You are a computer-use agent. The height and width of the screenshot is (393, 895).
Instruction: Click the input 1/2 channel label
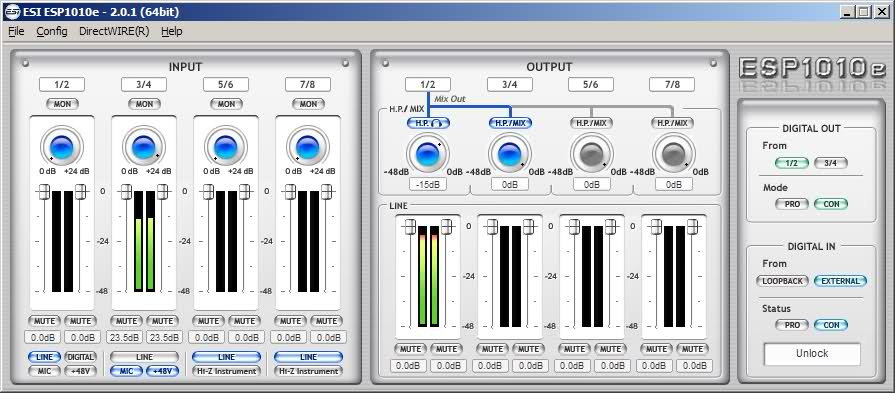coord(62,84)
